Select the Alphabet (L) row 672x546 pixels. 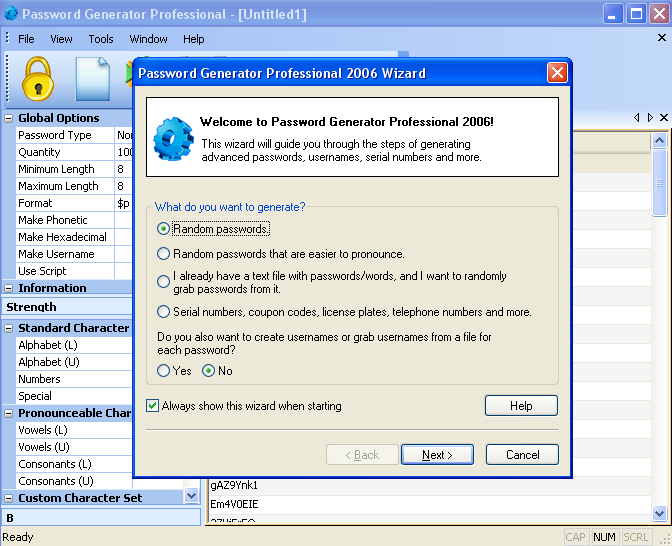point(74,345)
